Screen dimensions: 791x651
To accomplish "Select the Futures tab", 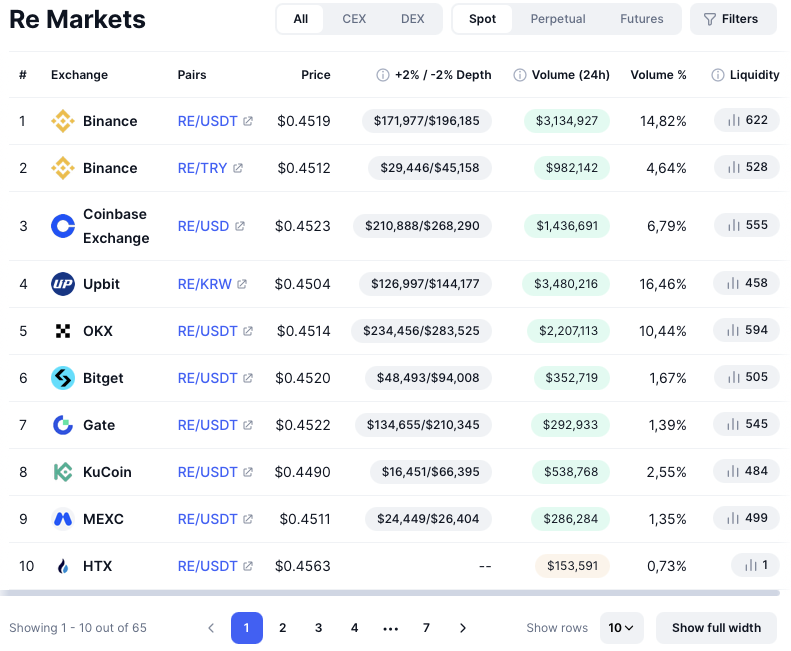I will pos(641,19).
